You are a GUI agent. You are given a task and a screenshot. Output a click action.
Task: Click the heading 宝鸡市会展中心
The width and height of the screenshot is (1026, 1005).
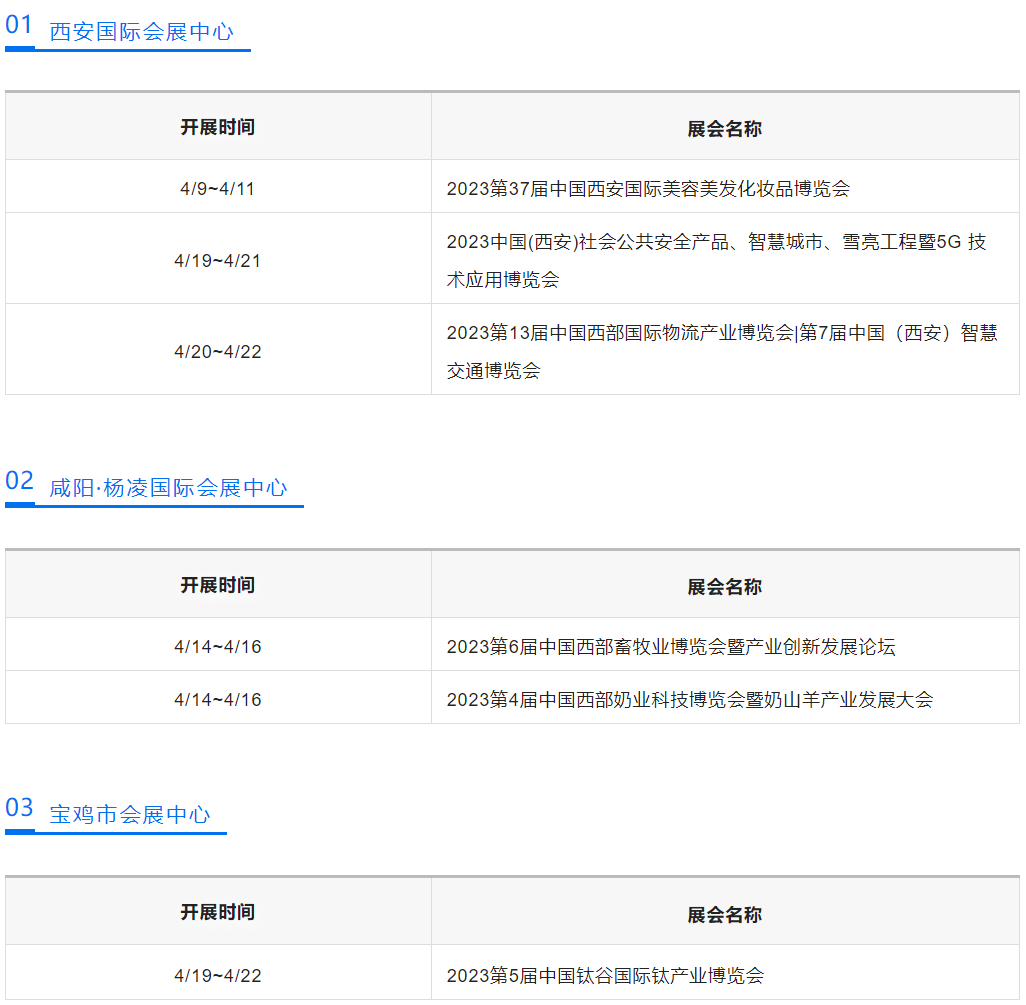click(x=130, y=815)
